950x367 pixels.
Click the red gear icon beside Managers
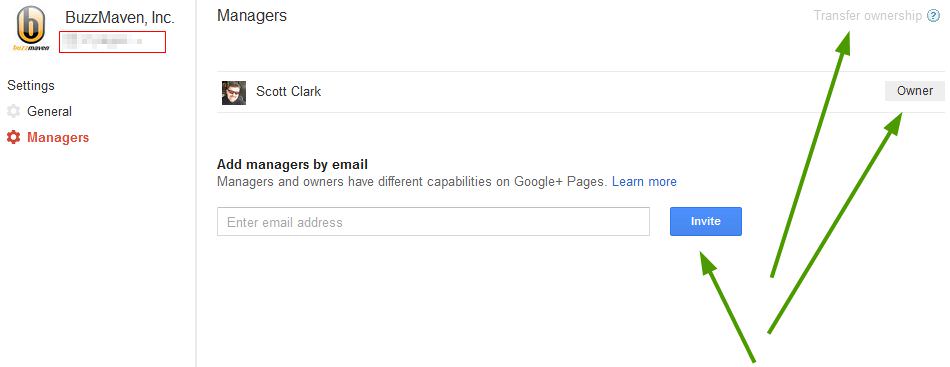point(13,137)
